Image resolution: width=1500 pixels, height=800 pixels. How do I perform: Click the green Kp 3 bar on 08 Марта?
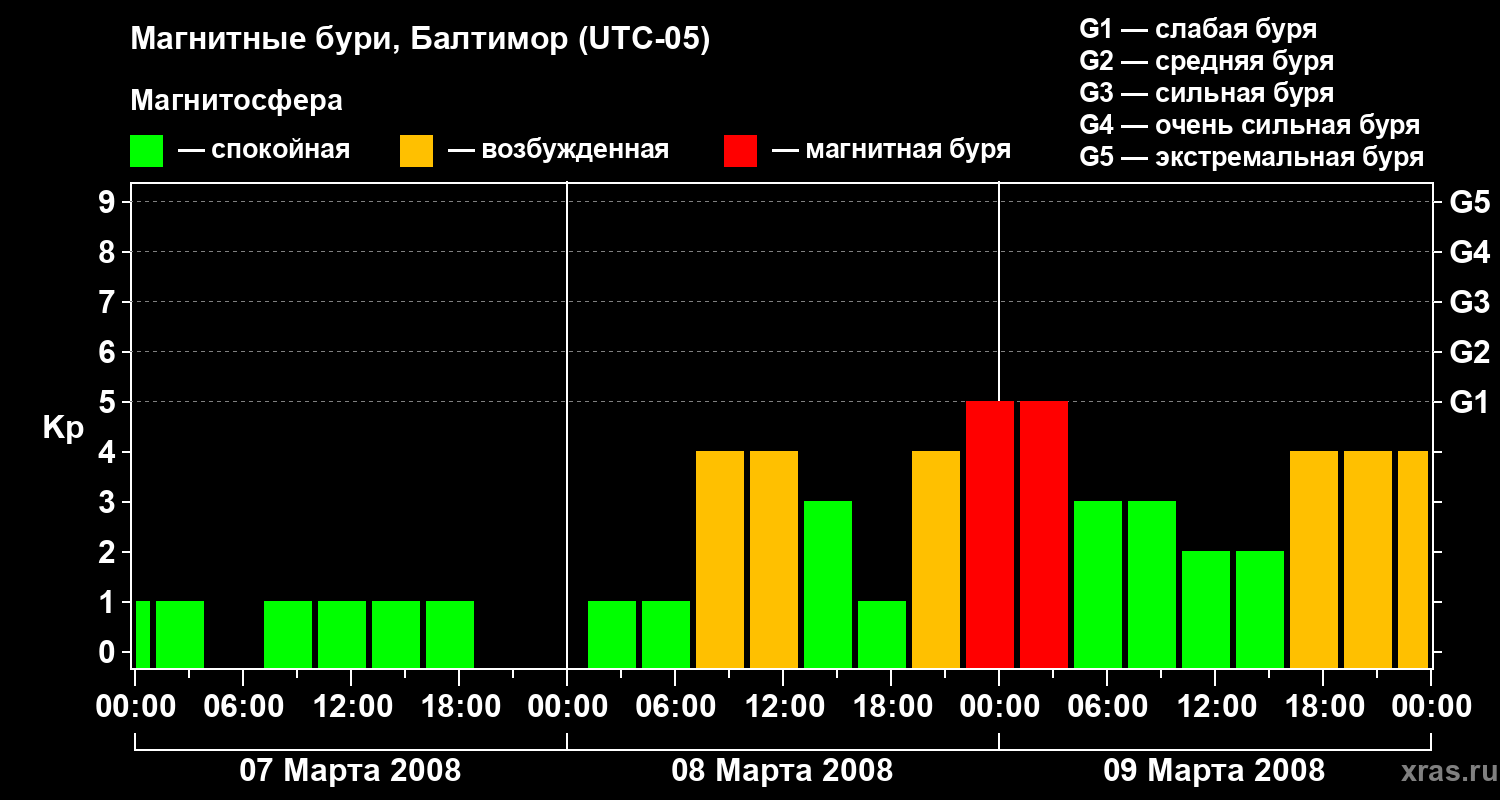[x=828, y=584]
